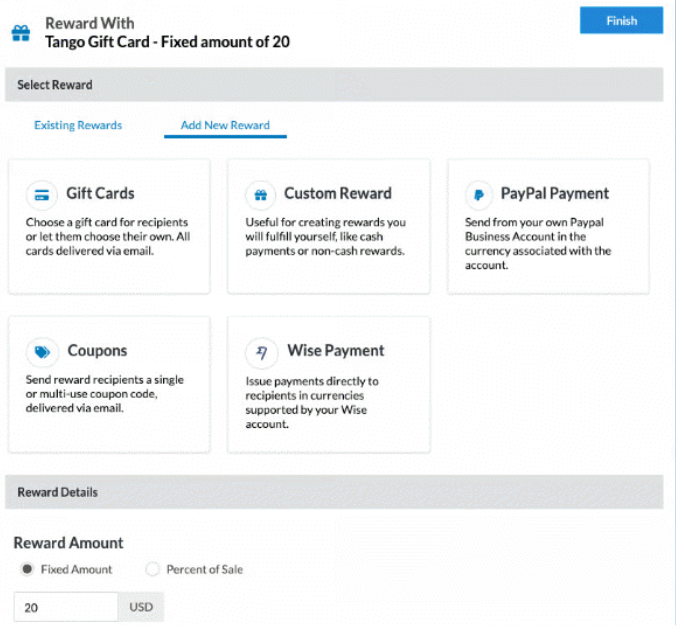Image resolution: width=676 pixels, height=625 pixels.
Task: Click the Custom Reward gift icon
Action: tap(261, 195)
